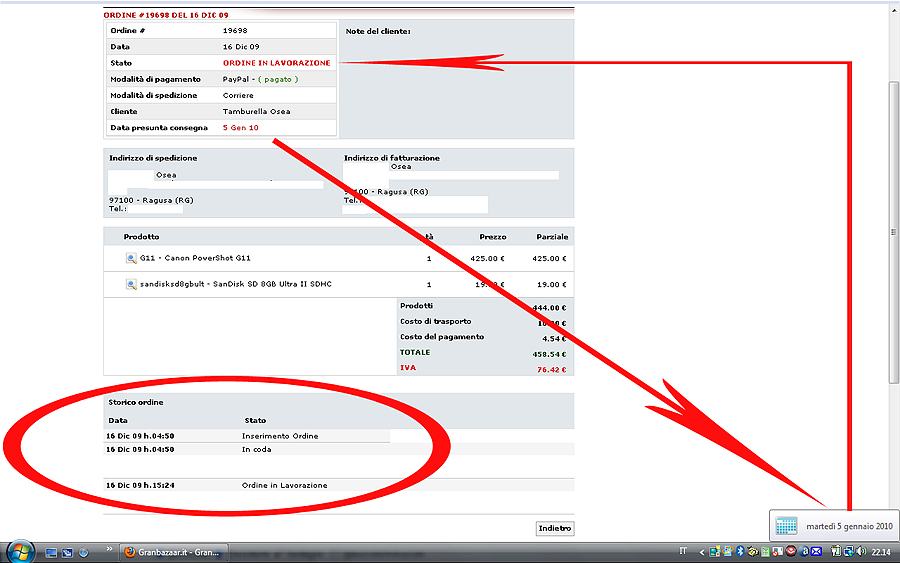Click the 22.14 taskbar clock
This screenshot has width=900, height=563.
[x=880, y=551]
